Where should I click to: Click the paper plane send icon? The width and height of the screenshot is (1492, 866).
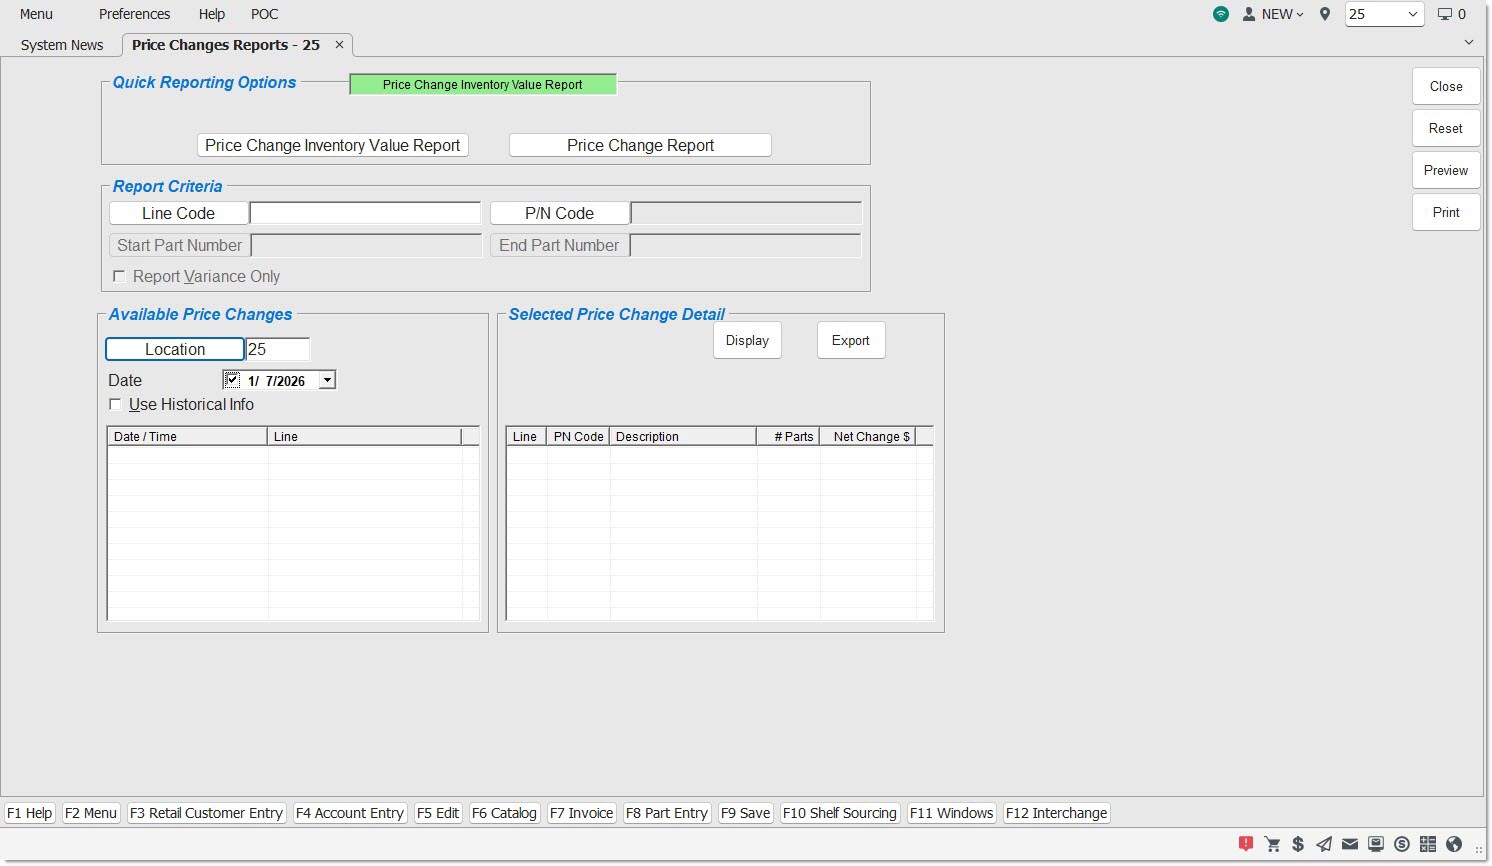point(1324,844)
